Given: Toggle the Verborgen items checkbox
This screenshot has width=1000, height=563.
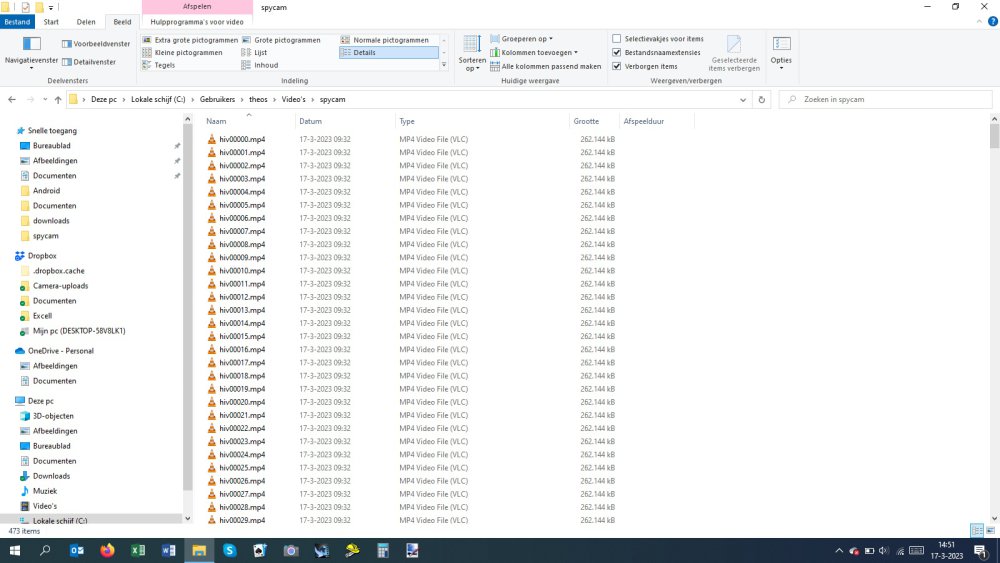Looking at the screenshot, I should [616, 66].
